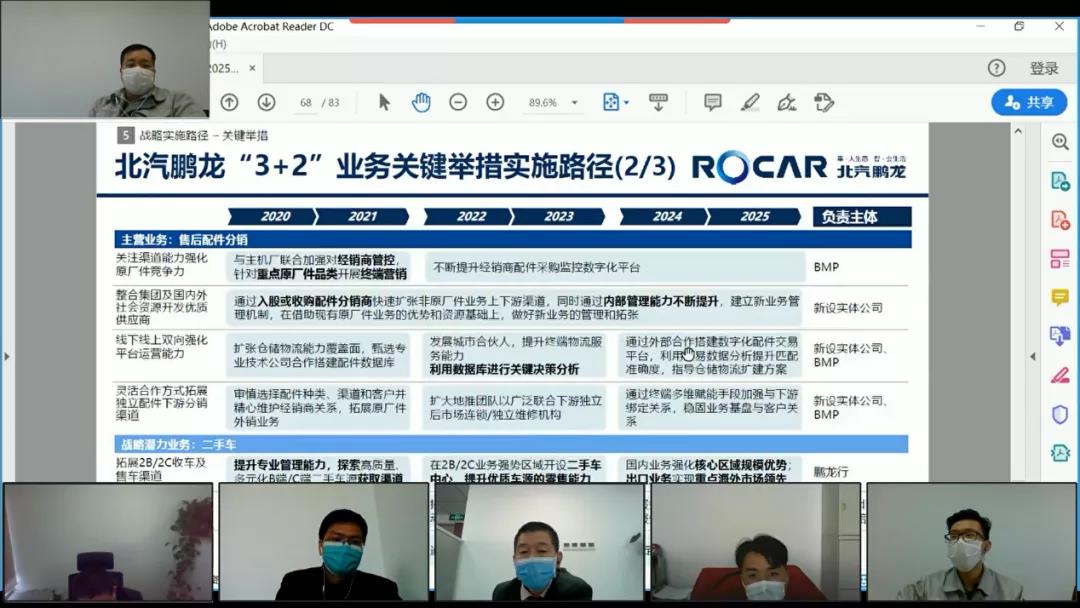Click the 登录 sign-in link
Image resolution: width=1080 pixels, height=608 pixels.
click(1043, 68)
